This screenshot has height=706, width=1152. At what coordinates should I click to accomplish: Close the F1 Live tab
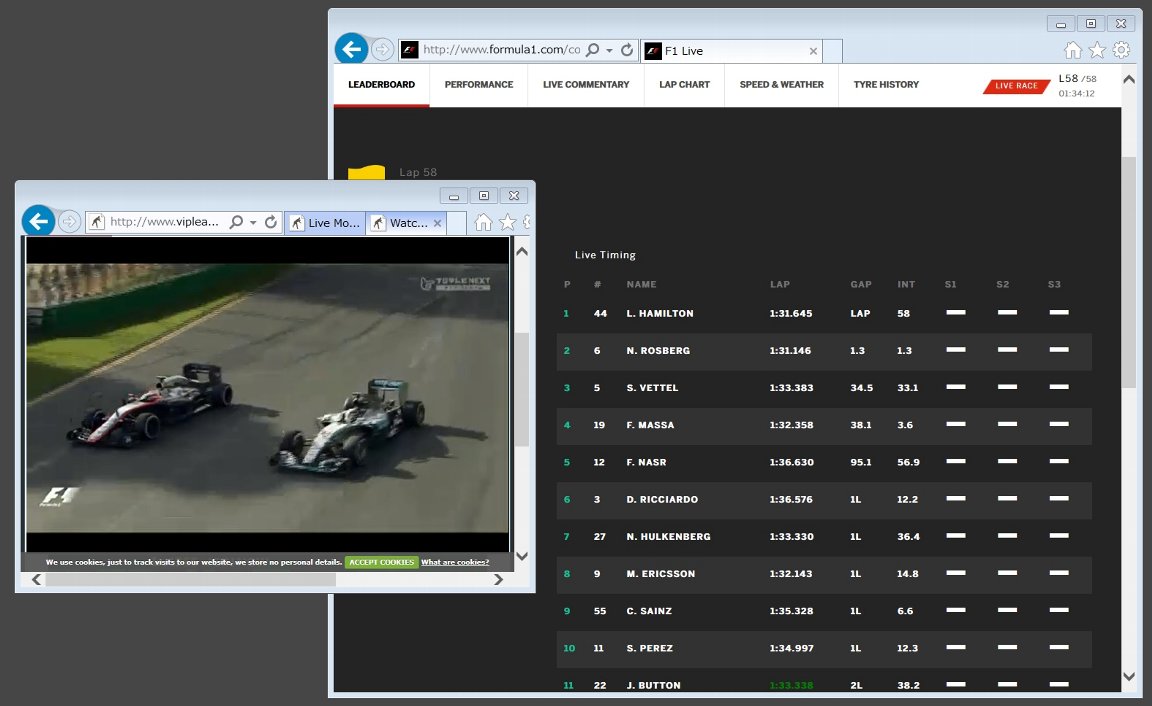tap(813, 51)
